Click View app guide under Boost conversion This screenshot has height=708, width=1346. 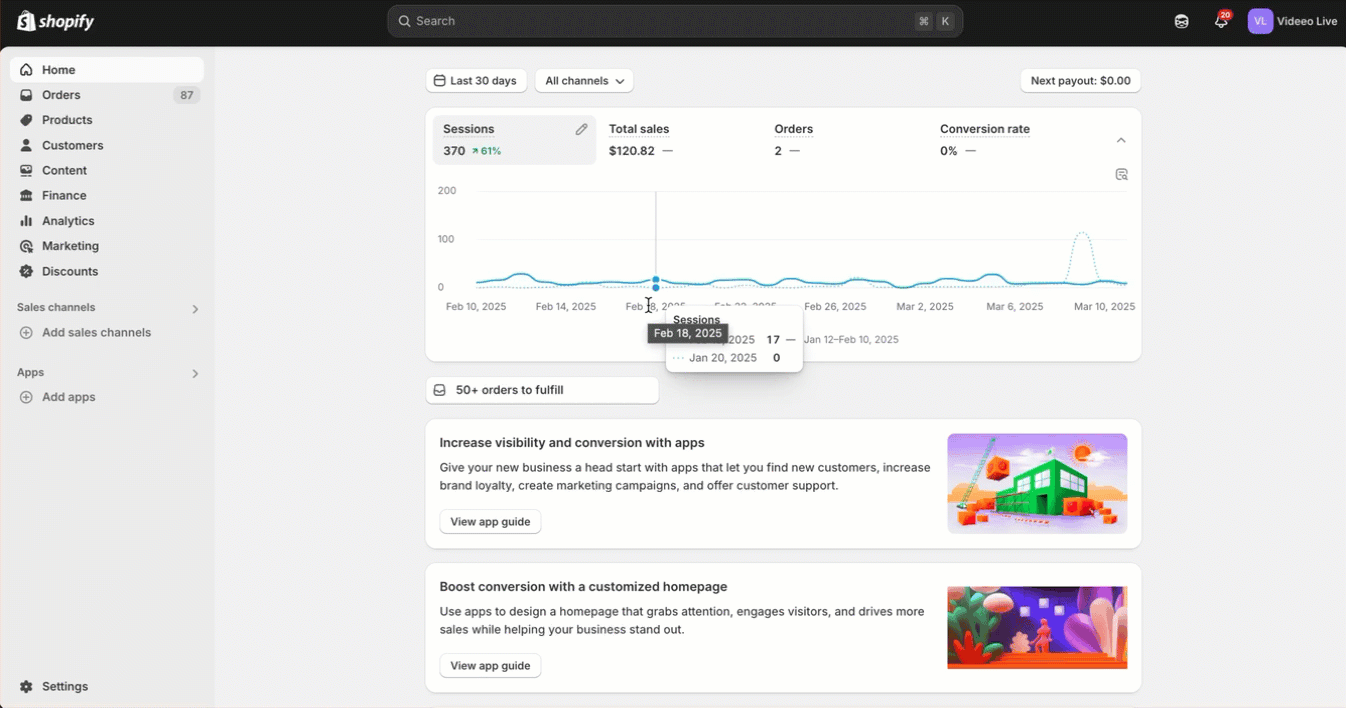coord(490,665)
